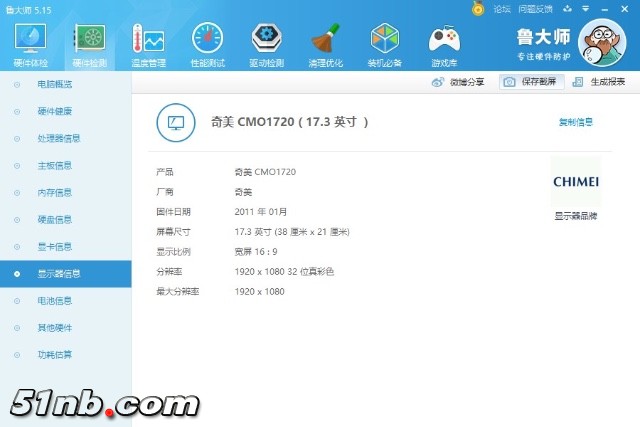Viewport: 640px width, 427px height.
Task: Click the bullet next to 处理器信息
Action: 17,139
